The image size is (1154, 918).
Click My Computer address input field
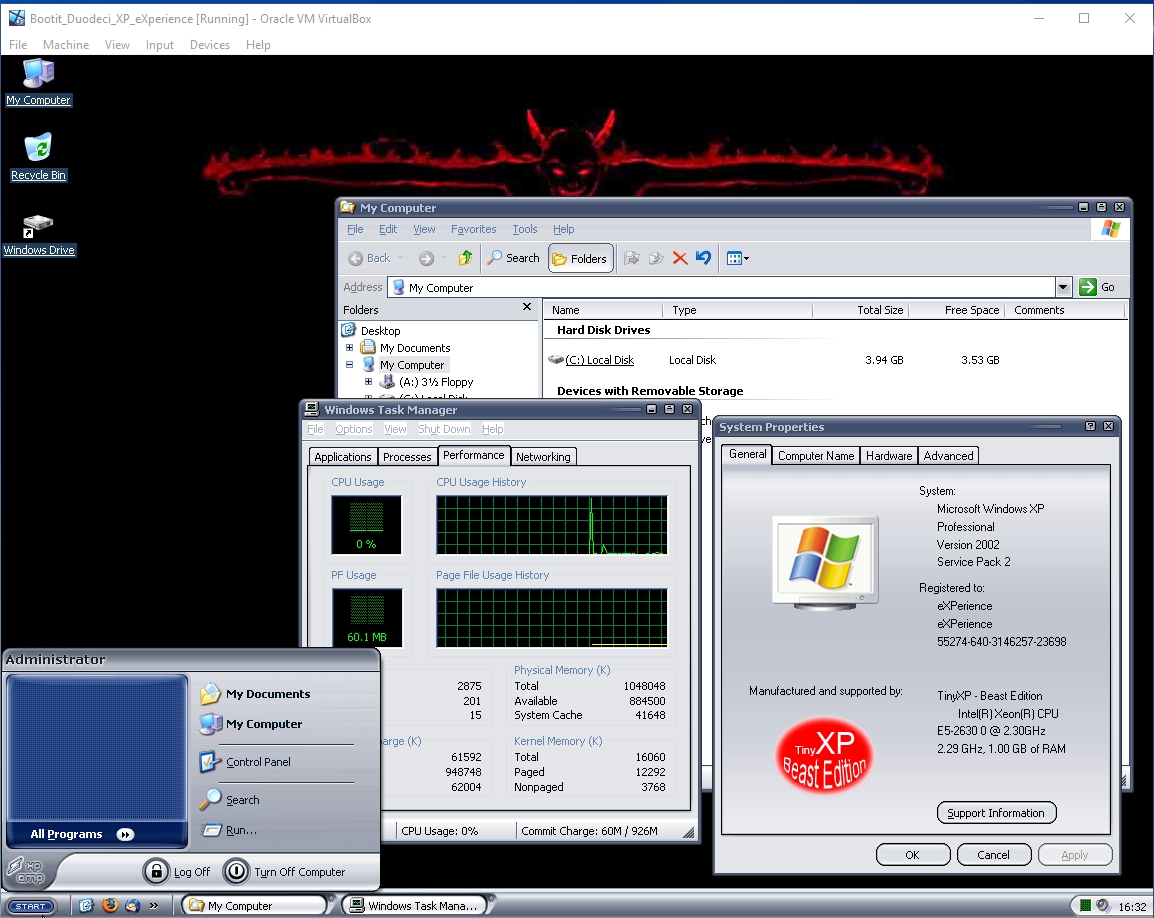point(721,287)
